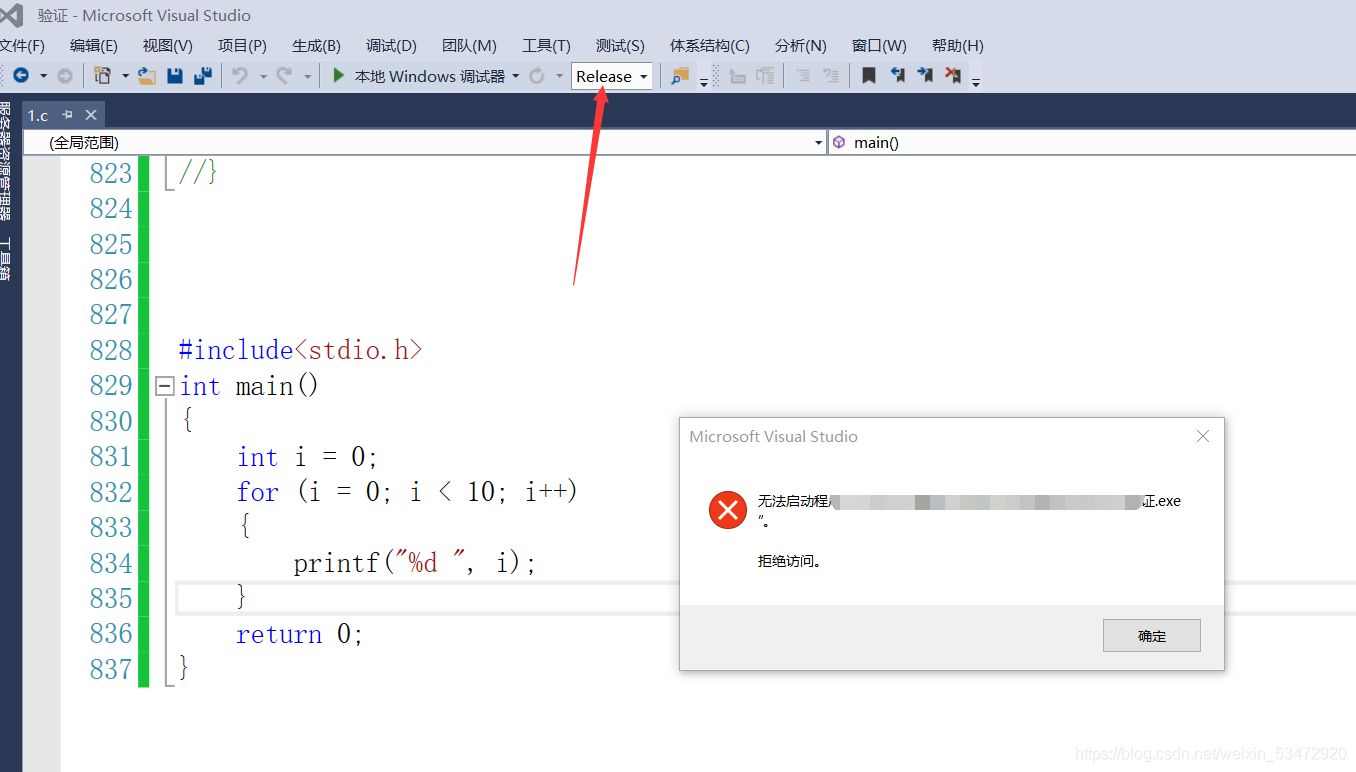Expand the refresh browser dropdown arrow
Image resolution: width=1356 pixels, height=772 pixels.
click(x=560, y=76)
